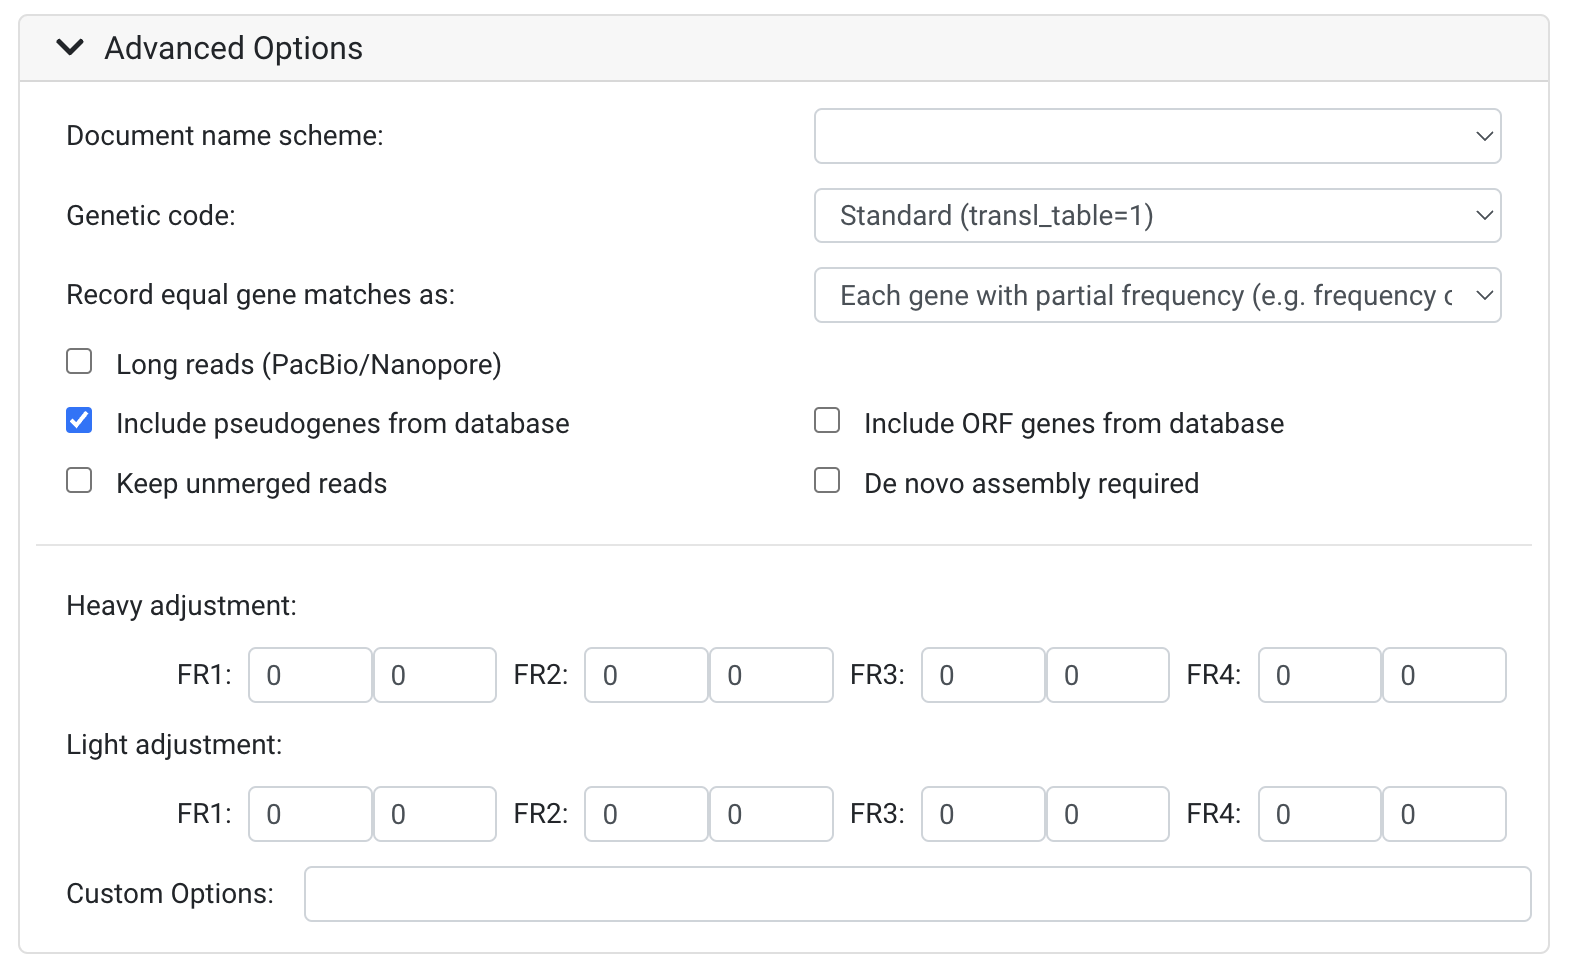
Task: Select second Heavy adjustment FR3 field
Action: point(1107,675)
